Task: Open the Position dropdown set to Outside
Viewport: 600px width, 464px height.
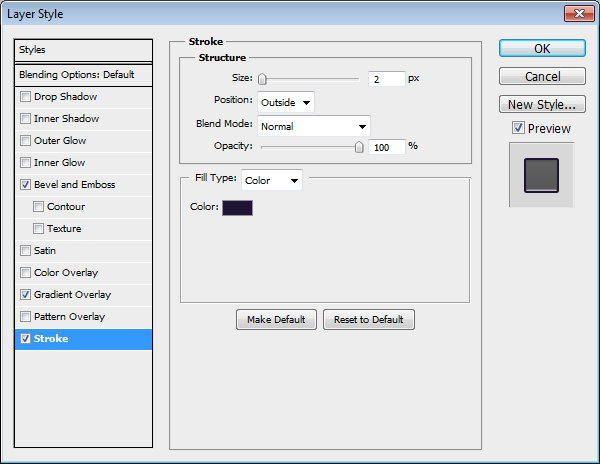Action: (x=286, y=102)
